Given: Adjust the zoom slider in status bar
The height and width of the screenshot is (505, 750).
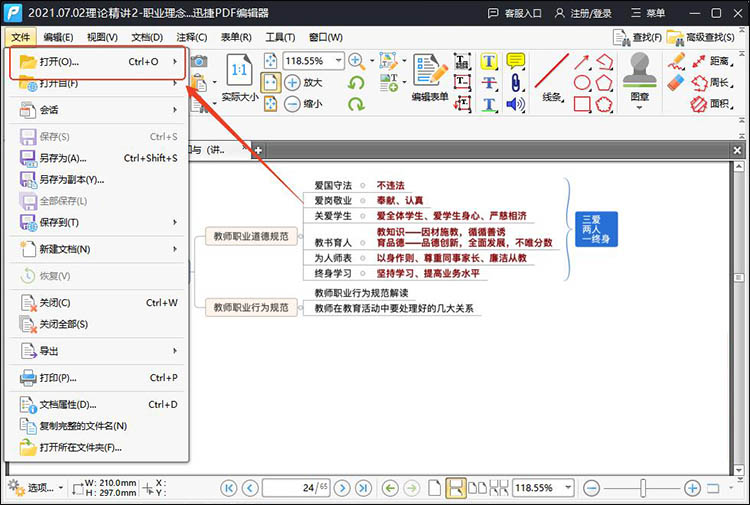Looking at the screenshot, I should pyautogui.click(x=643, y=488).
